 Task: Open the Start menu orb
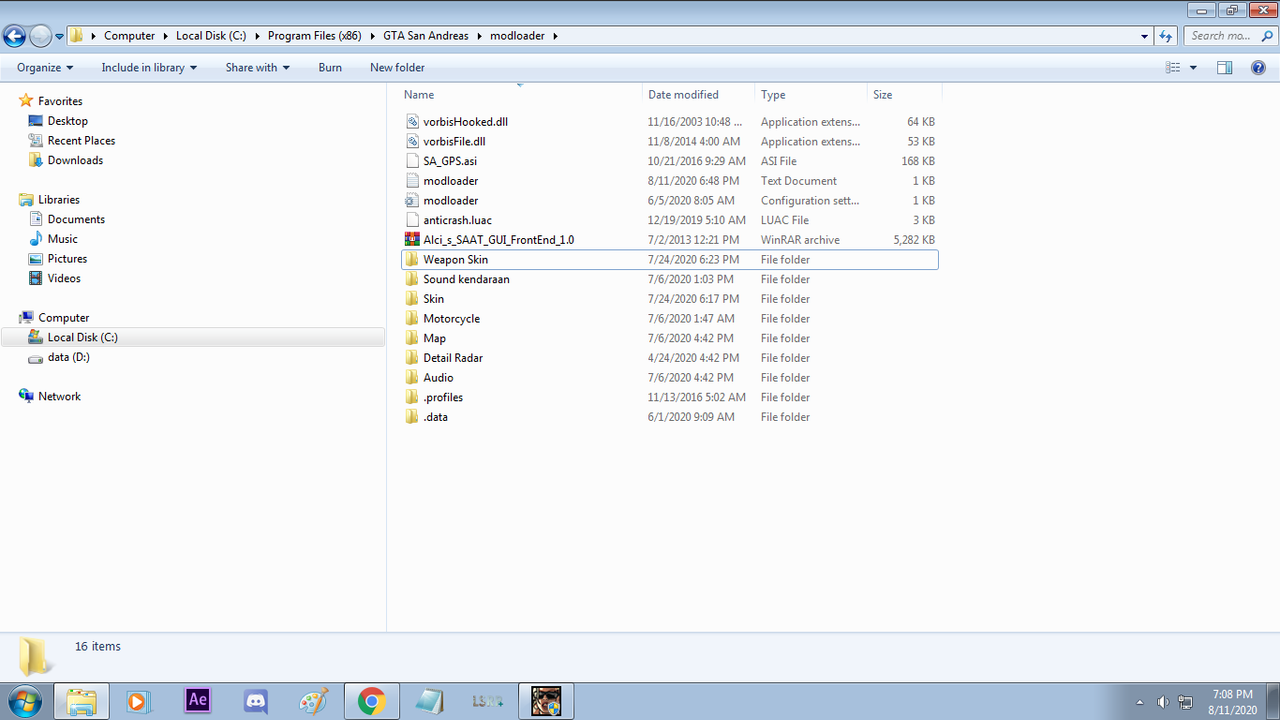point(24,701)
